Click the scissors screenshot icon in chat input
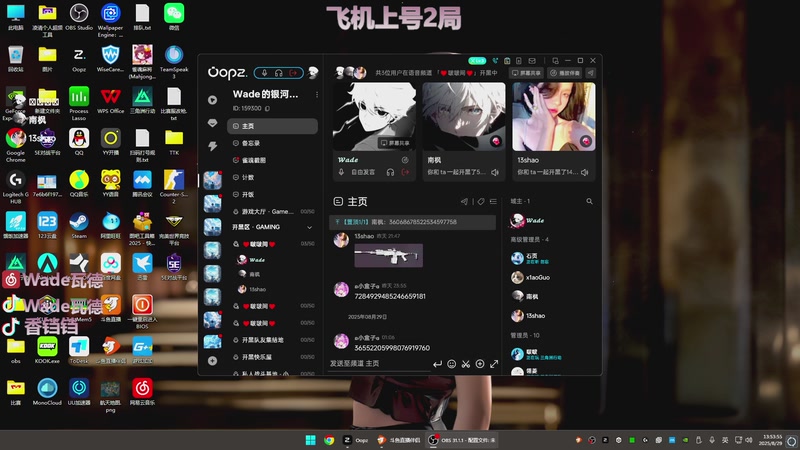Screen dimensions: 800x450 tap(466, 364)
